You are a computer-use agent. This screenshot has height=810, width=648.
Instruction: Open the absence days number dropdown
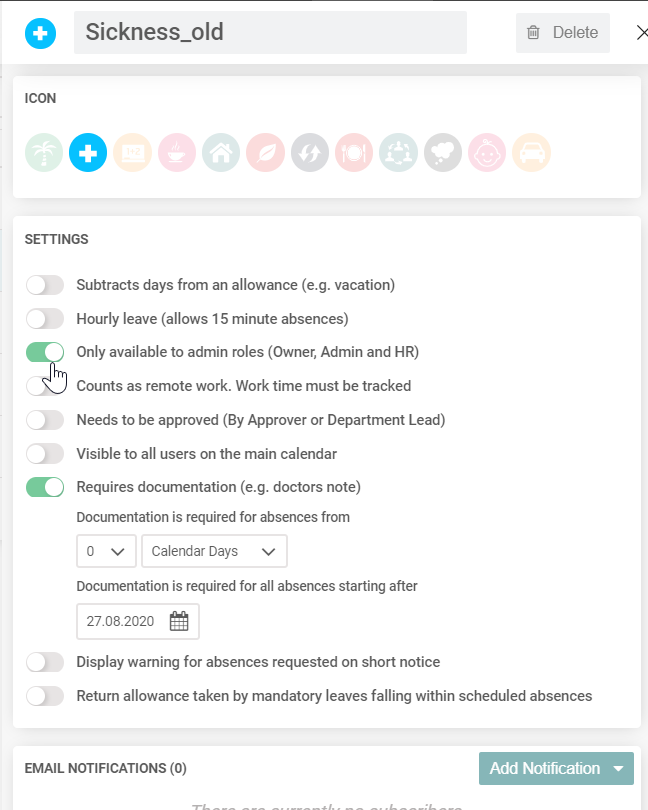coord(106,551)
